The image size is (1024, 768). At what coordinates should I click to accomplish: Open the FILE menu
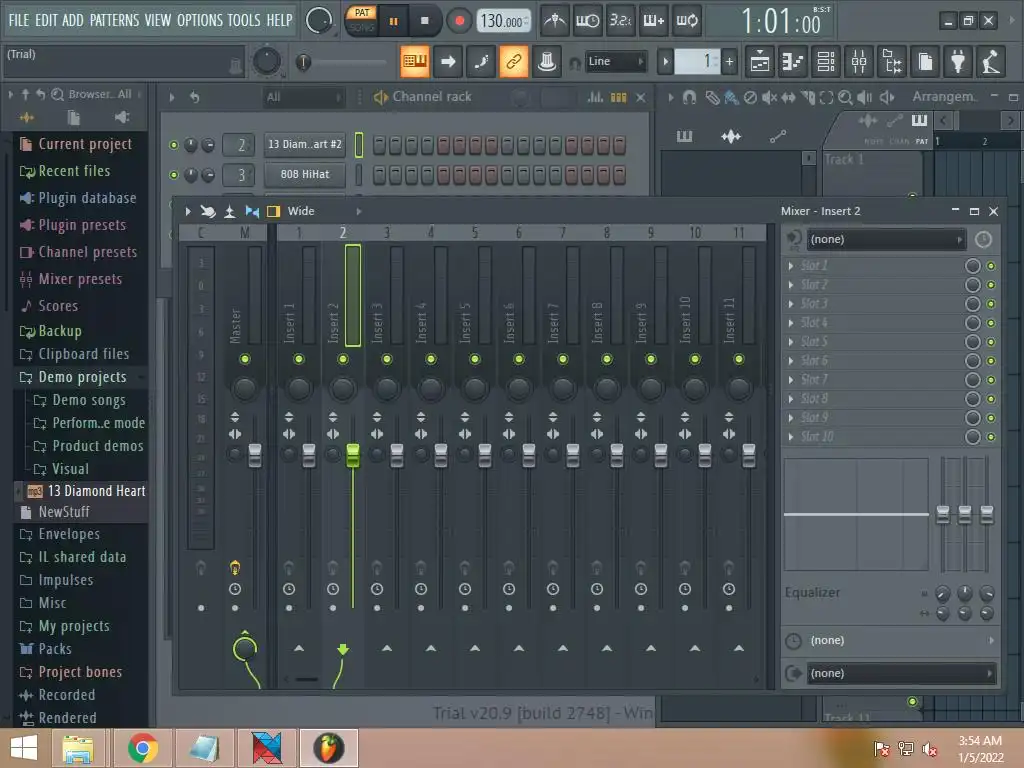pos(19,20)
